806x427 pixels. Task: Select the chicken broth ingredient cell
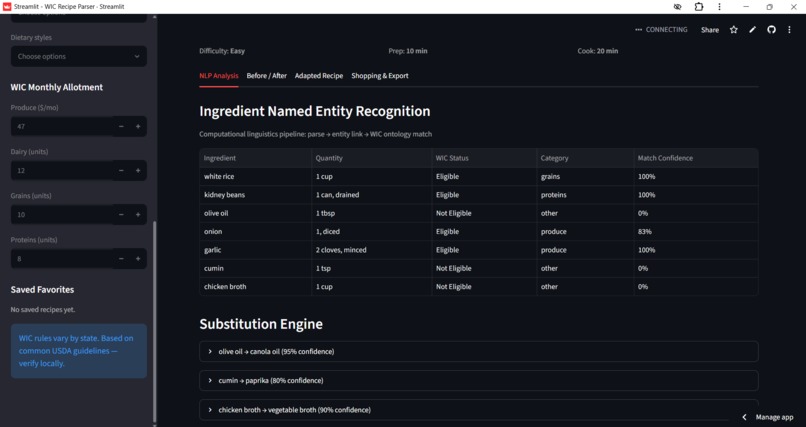[x=255, y=287]
